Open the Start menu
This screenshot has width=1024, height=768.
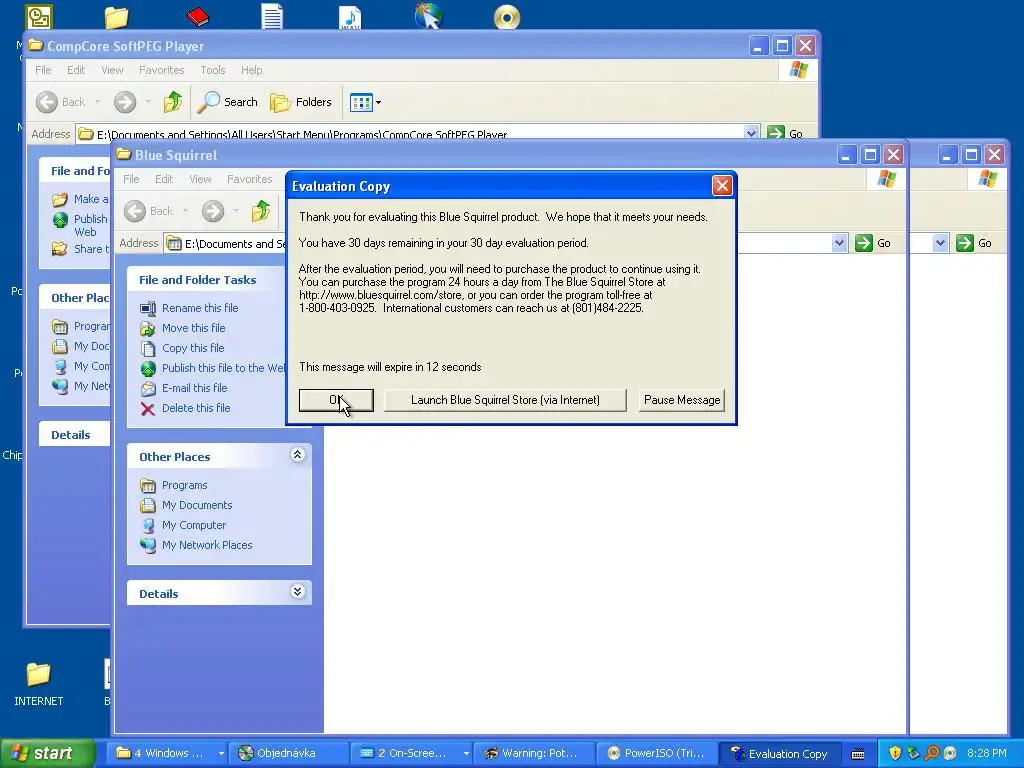coord(47,753)
